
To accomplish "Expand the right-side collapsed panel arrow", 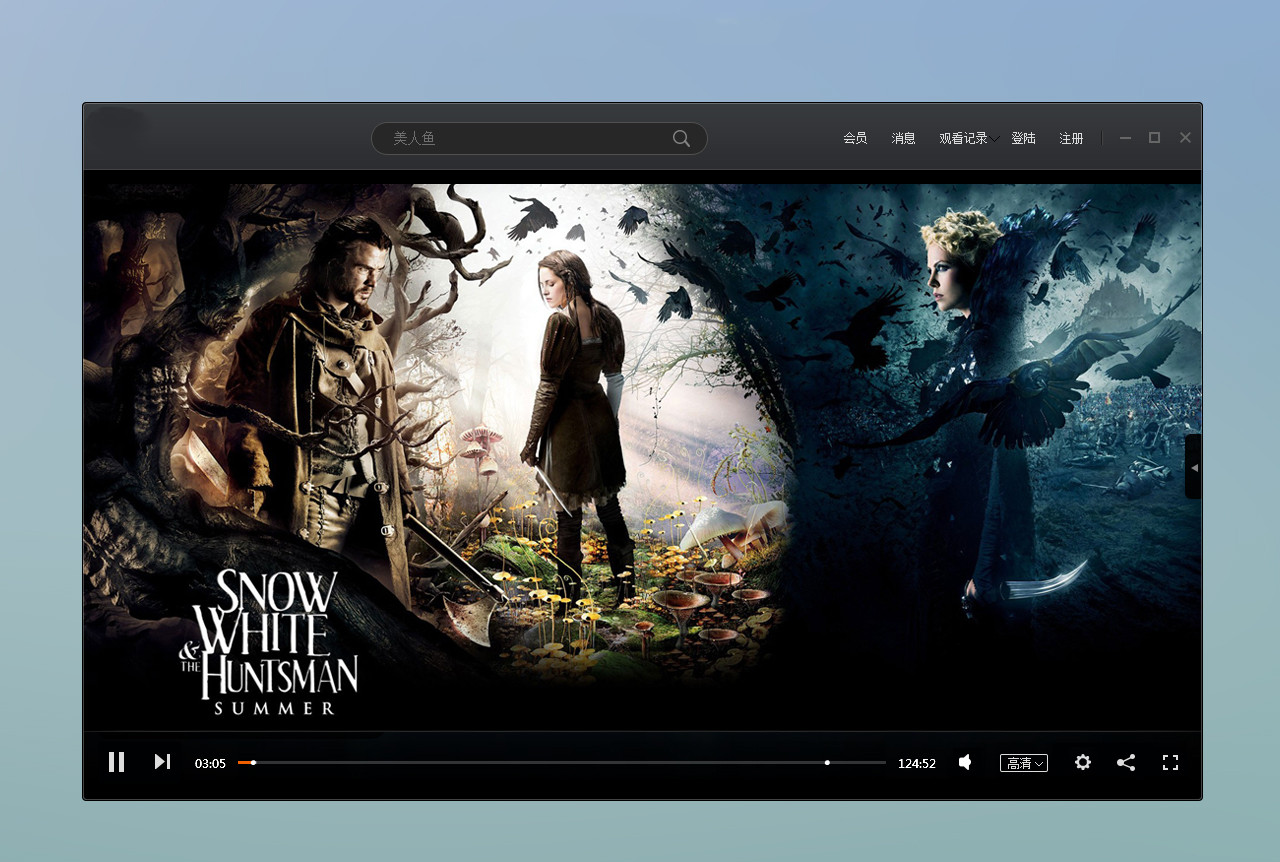I will point(1193,467).
